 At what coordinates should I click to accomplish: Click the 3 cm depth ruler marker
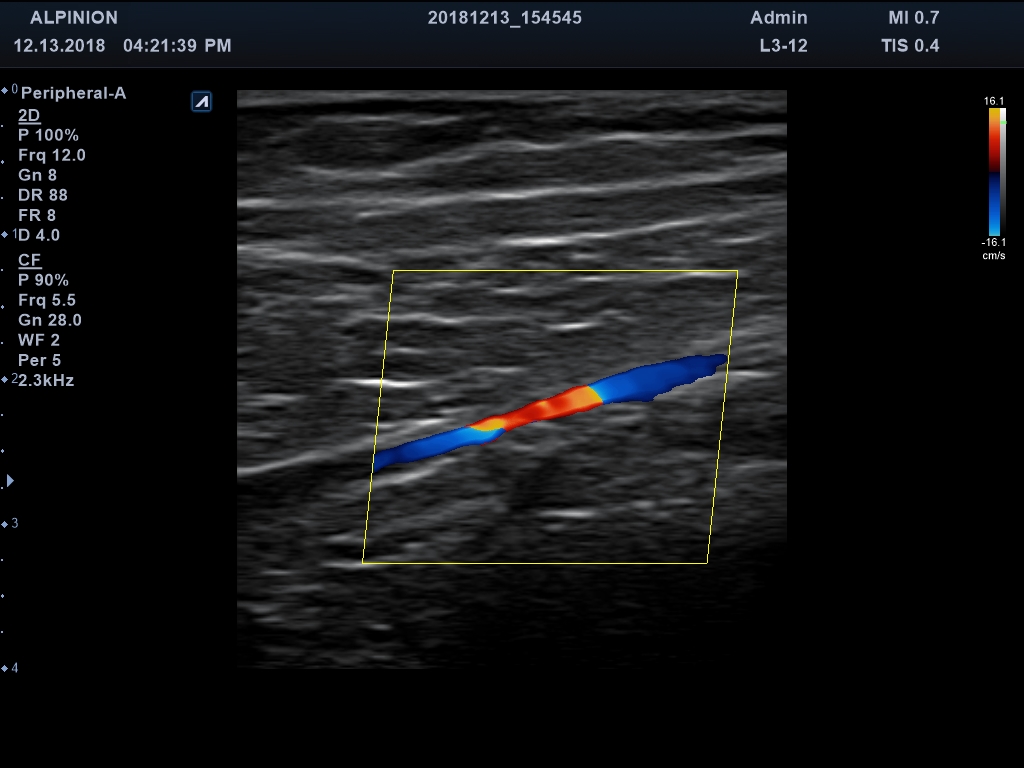(10, 524)
